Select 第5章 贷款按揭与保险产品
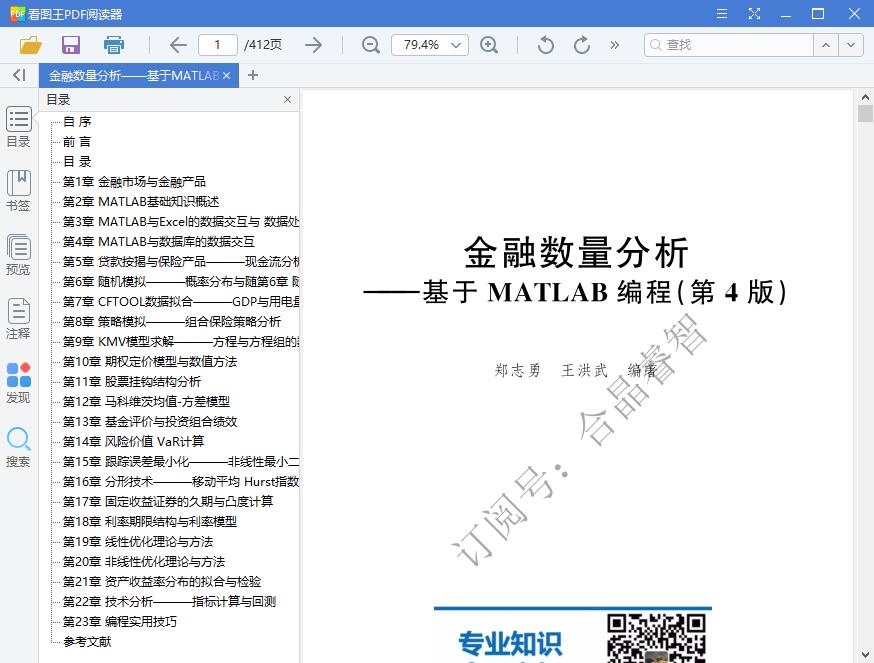The image size is (874, 663). point(181,262)
